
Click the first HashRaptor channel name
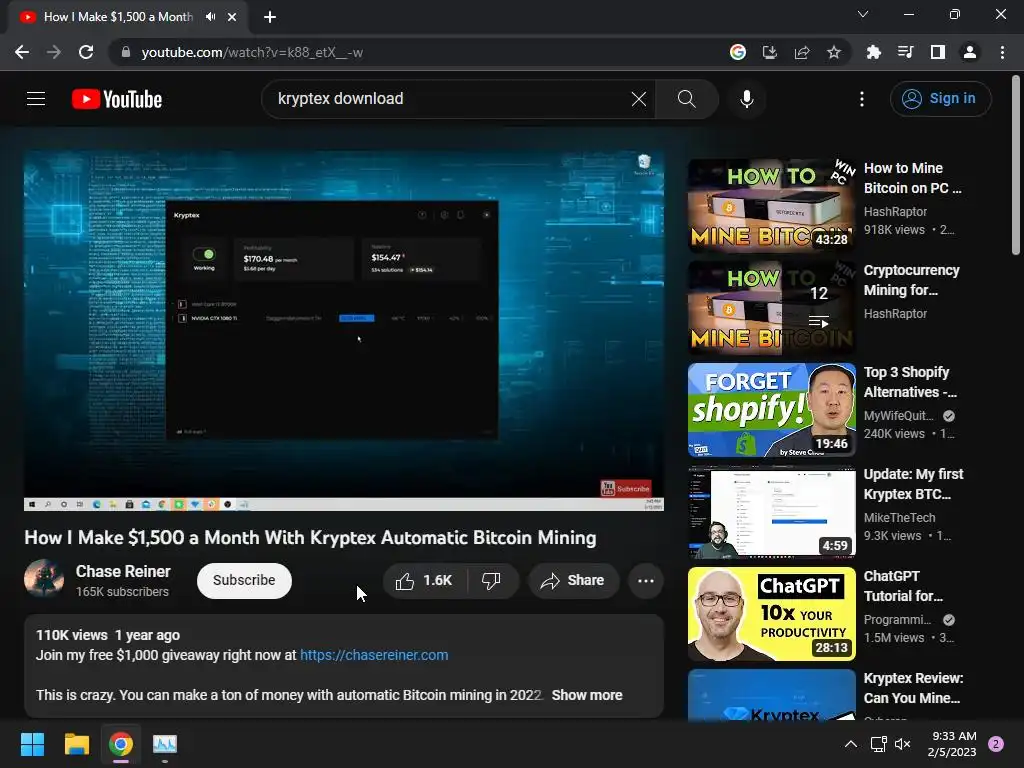pyautogui.click(x=895, y=212)
